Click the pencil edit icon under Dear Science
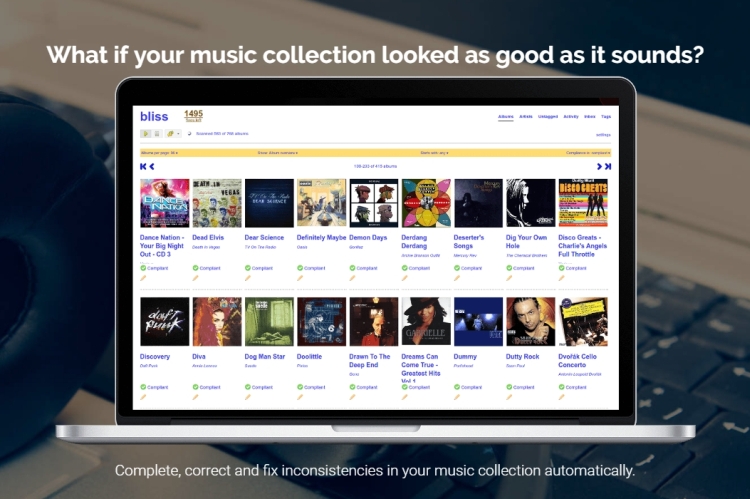Viewport: 750px width, 499px height. pyautogui.click(x=248, y=278)
